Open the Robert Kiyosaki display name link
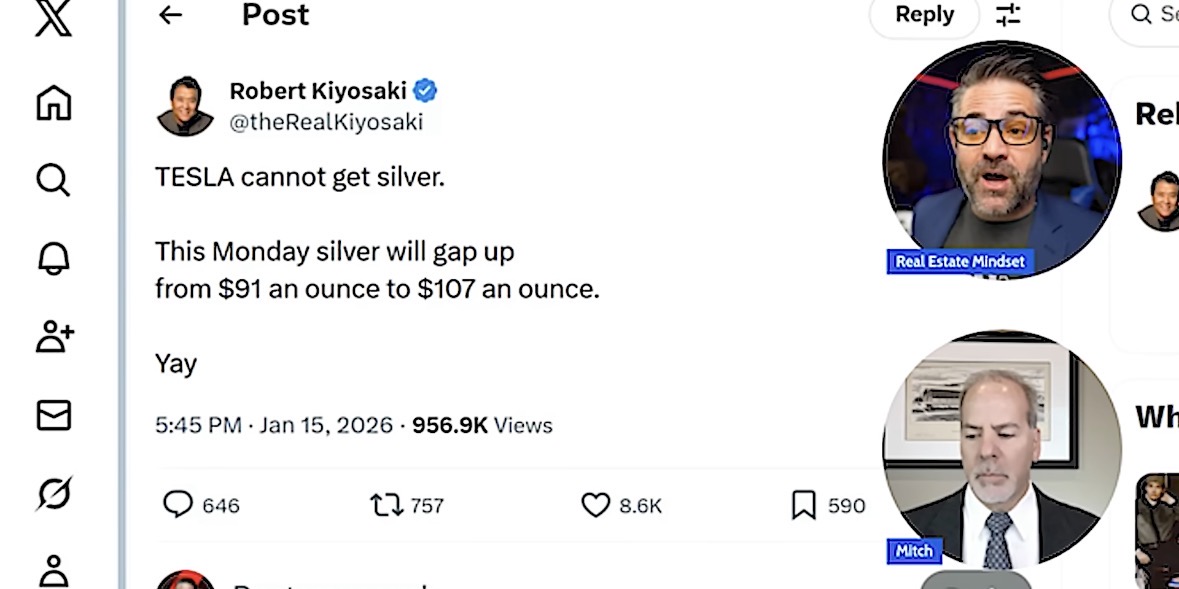This screenshot has width=1179, height=589. (x=318, y=91)
